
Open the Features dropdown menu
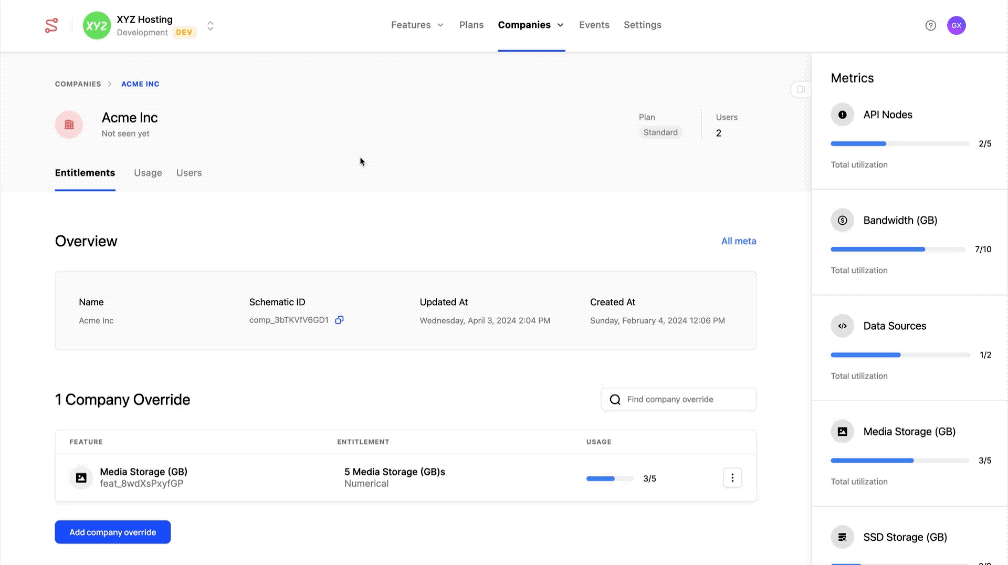pos(417,25)
